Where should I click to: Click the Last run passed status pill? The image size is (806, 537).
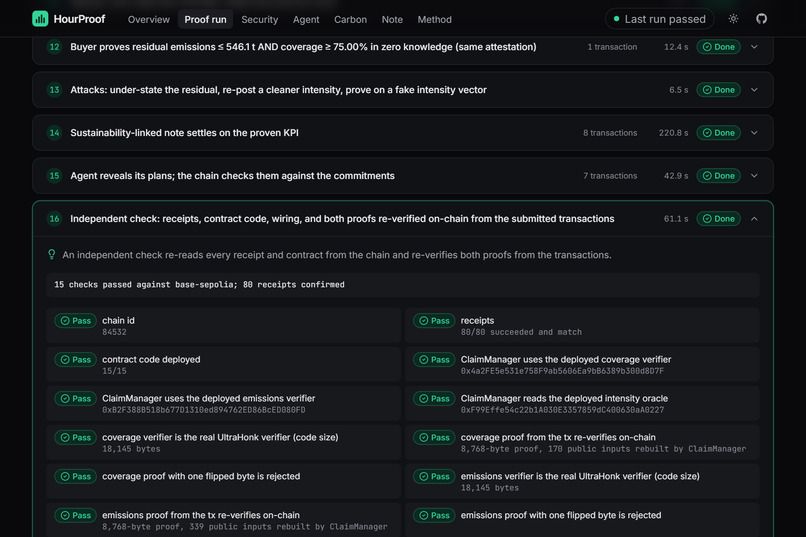[x=660, y=19]
